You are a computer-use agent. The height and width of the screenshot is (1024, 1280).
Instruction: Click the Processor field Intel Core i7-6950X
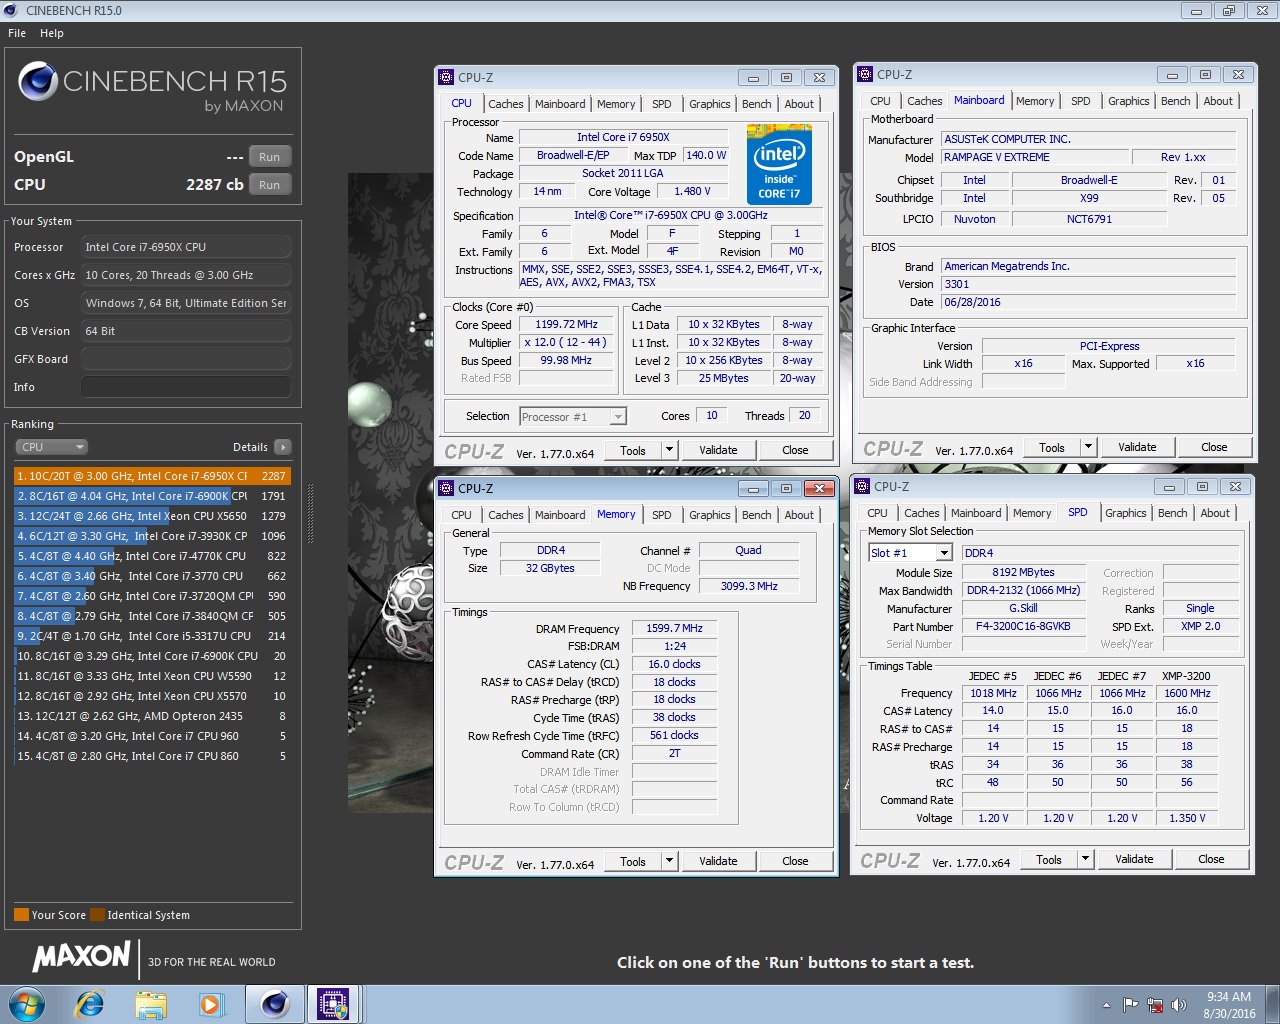click(186, 247)
